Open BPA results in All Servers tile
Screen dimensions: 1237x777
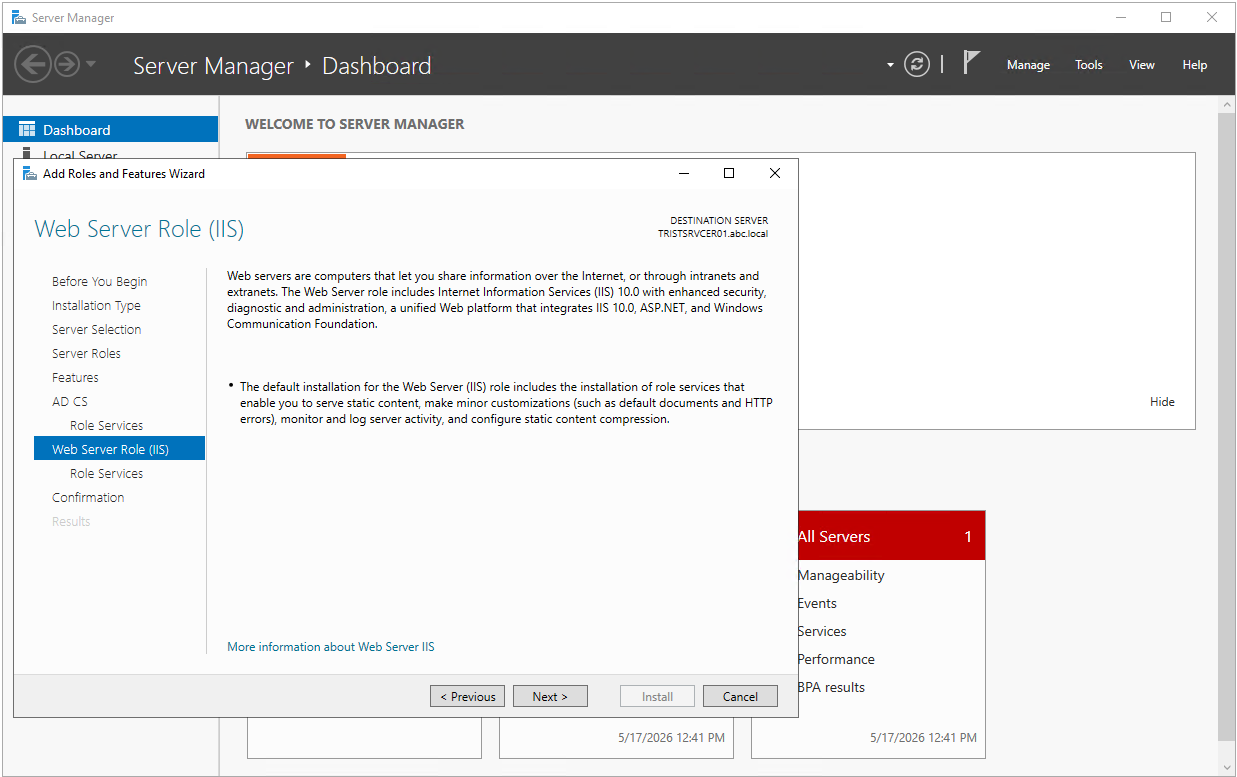(x=831, y=687)
